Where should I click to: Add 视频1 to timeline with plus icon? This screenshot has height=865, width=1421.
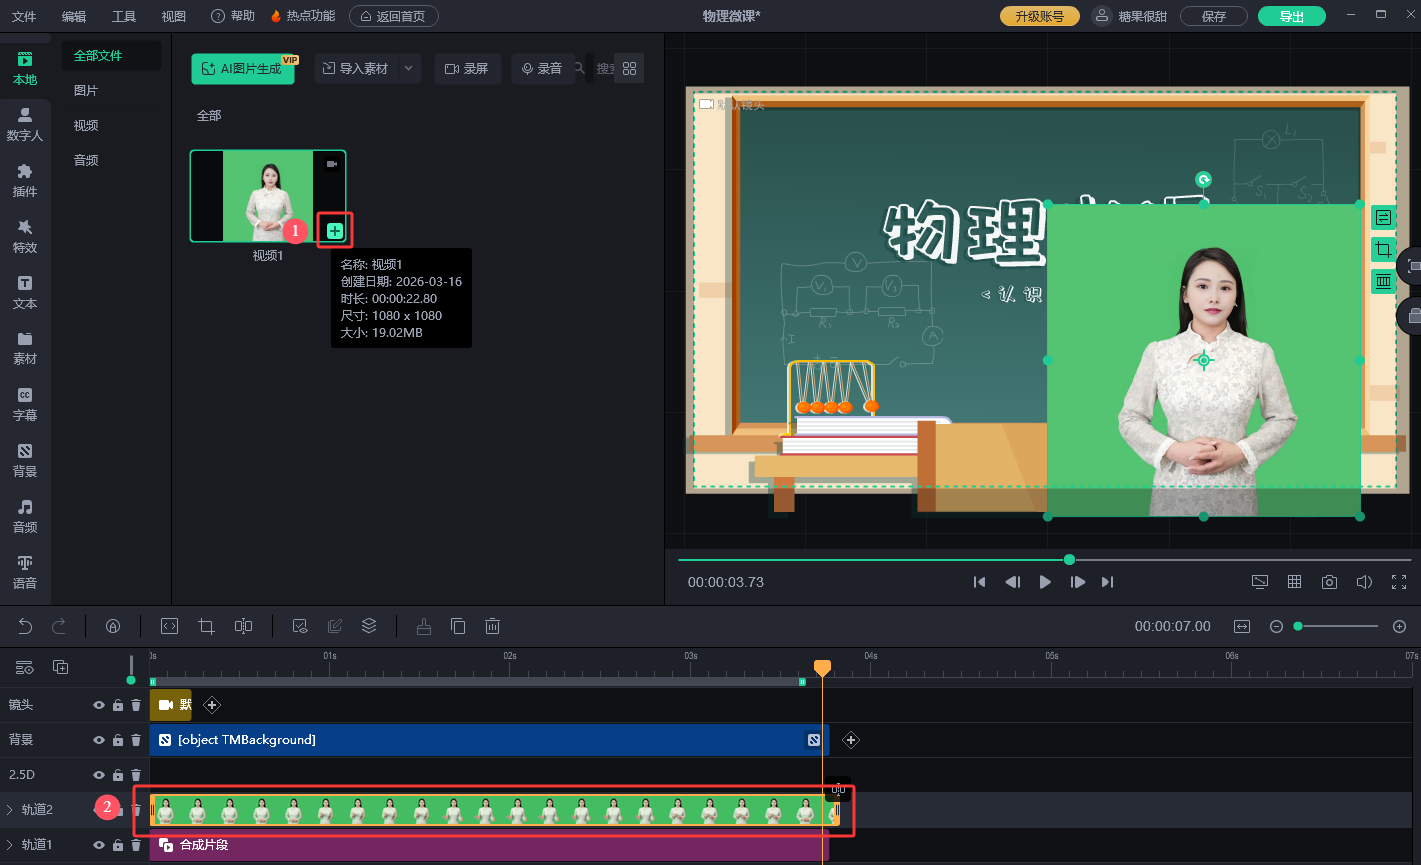pyautogui.click(x=335, y=231)
